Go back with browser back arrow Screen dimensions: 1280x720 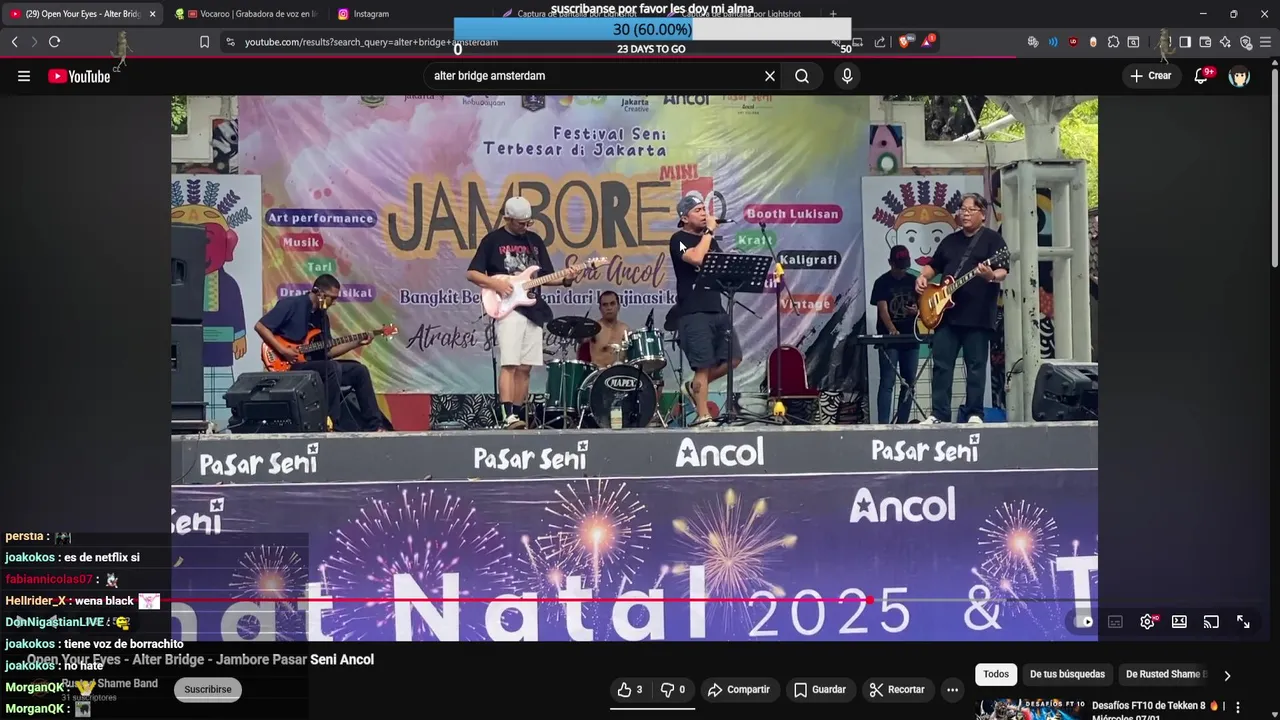pyautogui.click(x=15, y=42)
